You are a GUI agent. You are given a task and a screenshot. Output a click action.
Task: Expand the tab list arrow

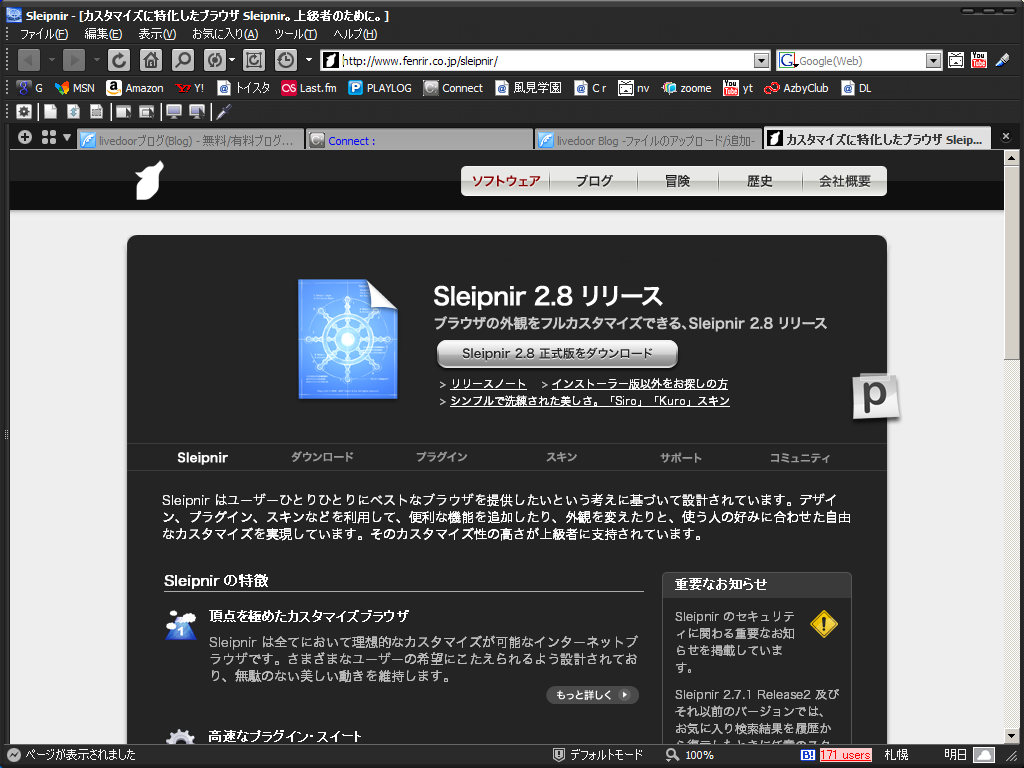[x=67, y=137]
